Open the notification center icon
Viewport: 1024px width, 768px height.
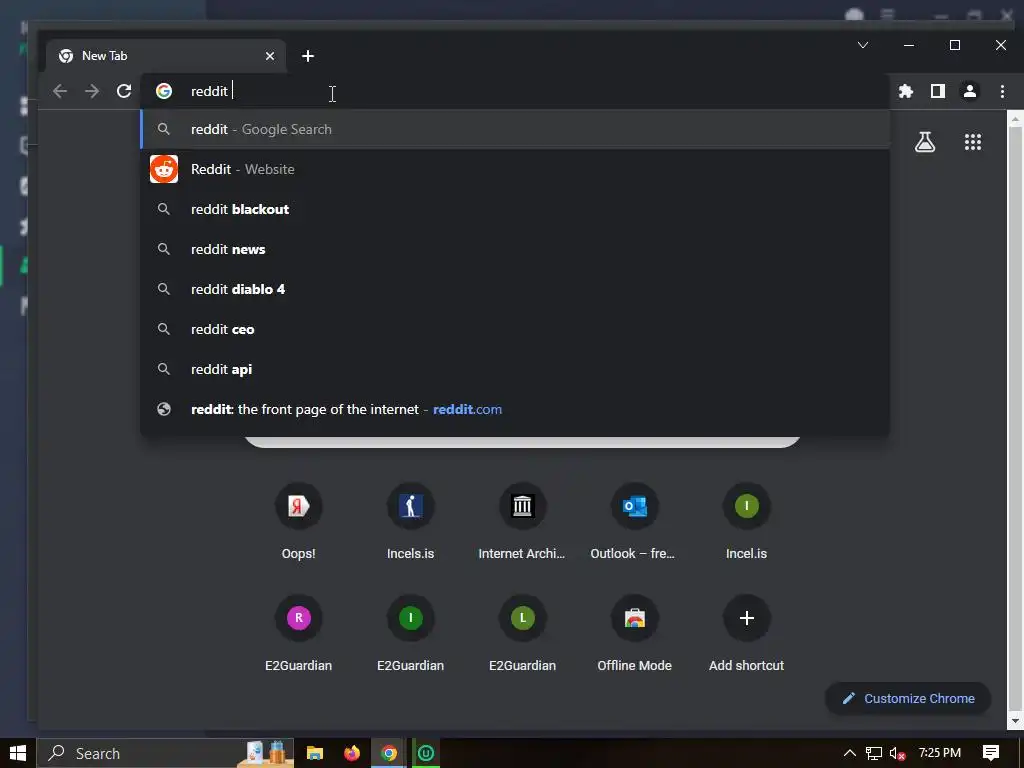[991, 753]
